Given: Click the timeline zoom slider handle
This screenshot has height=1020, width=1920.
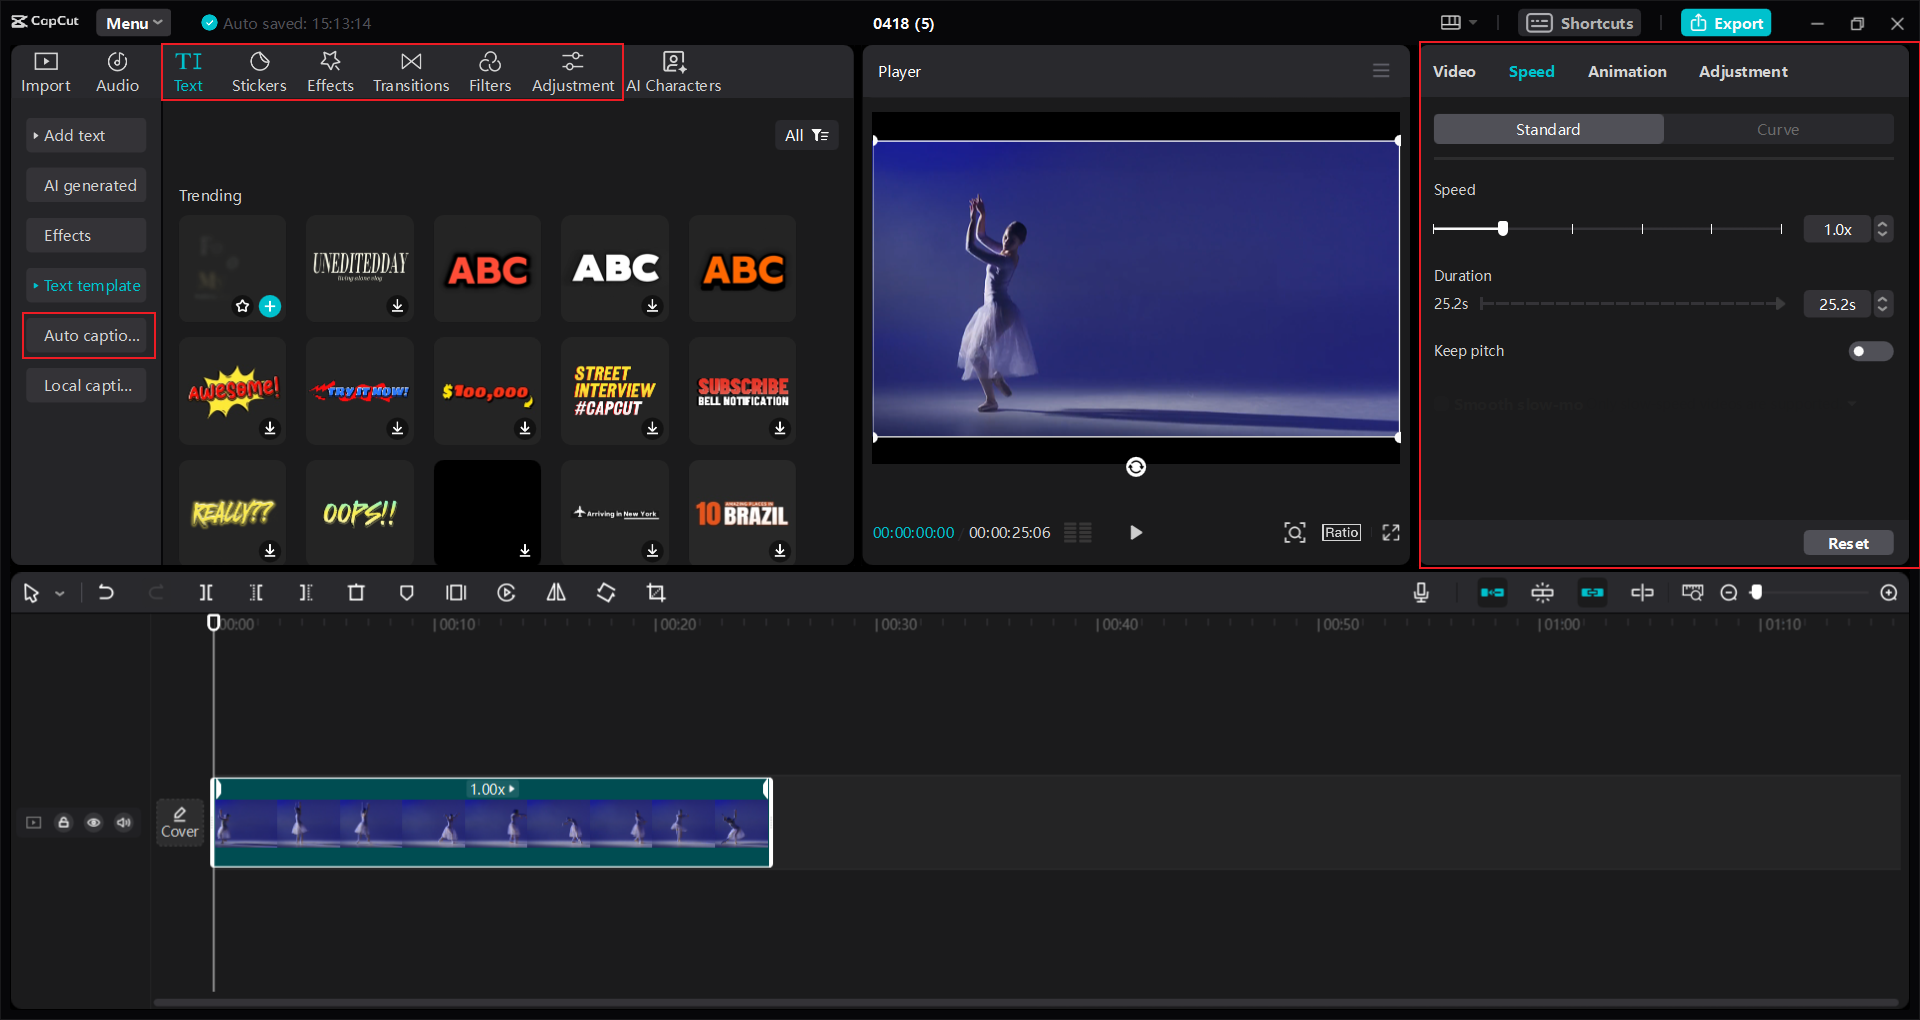Looking at the screenshot, I should coord(1756,593).
